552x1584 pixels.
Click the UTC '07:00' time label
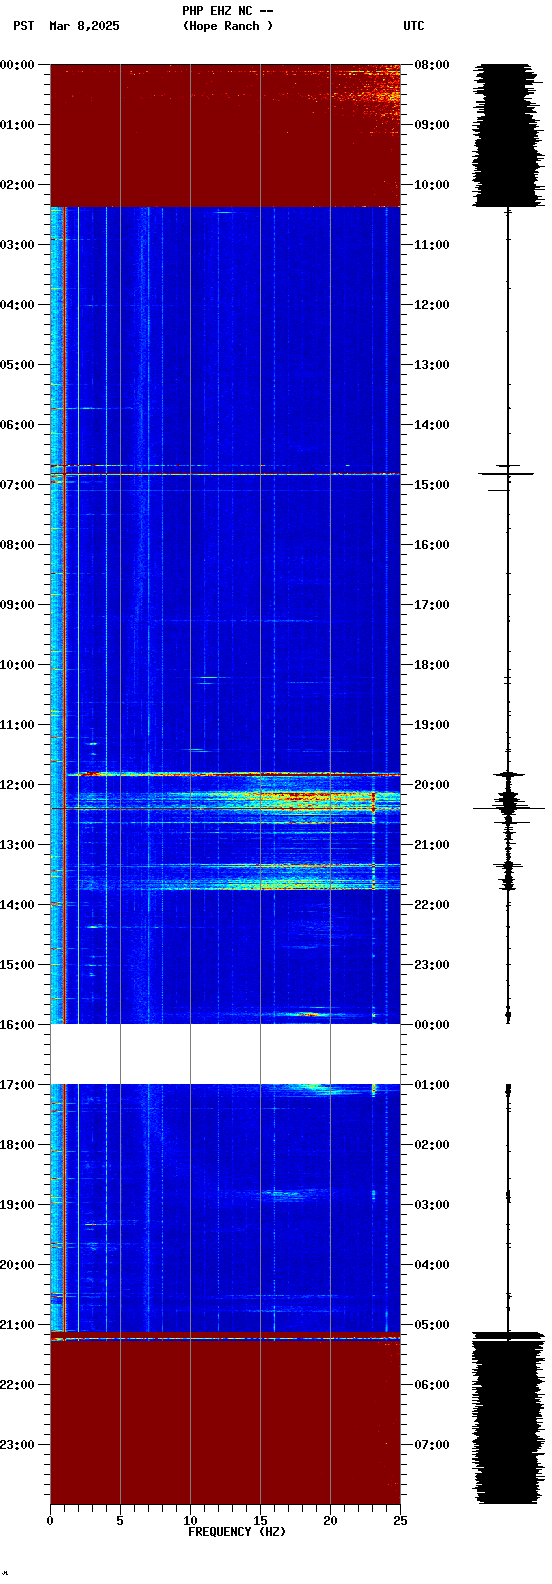[431, 1444]
